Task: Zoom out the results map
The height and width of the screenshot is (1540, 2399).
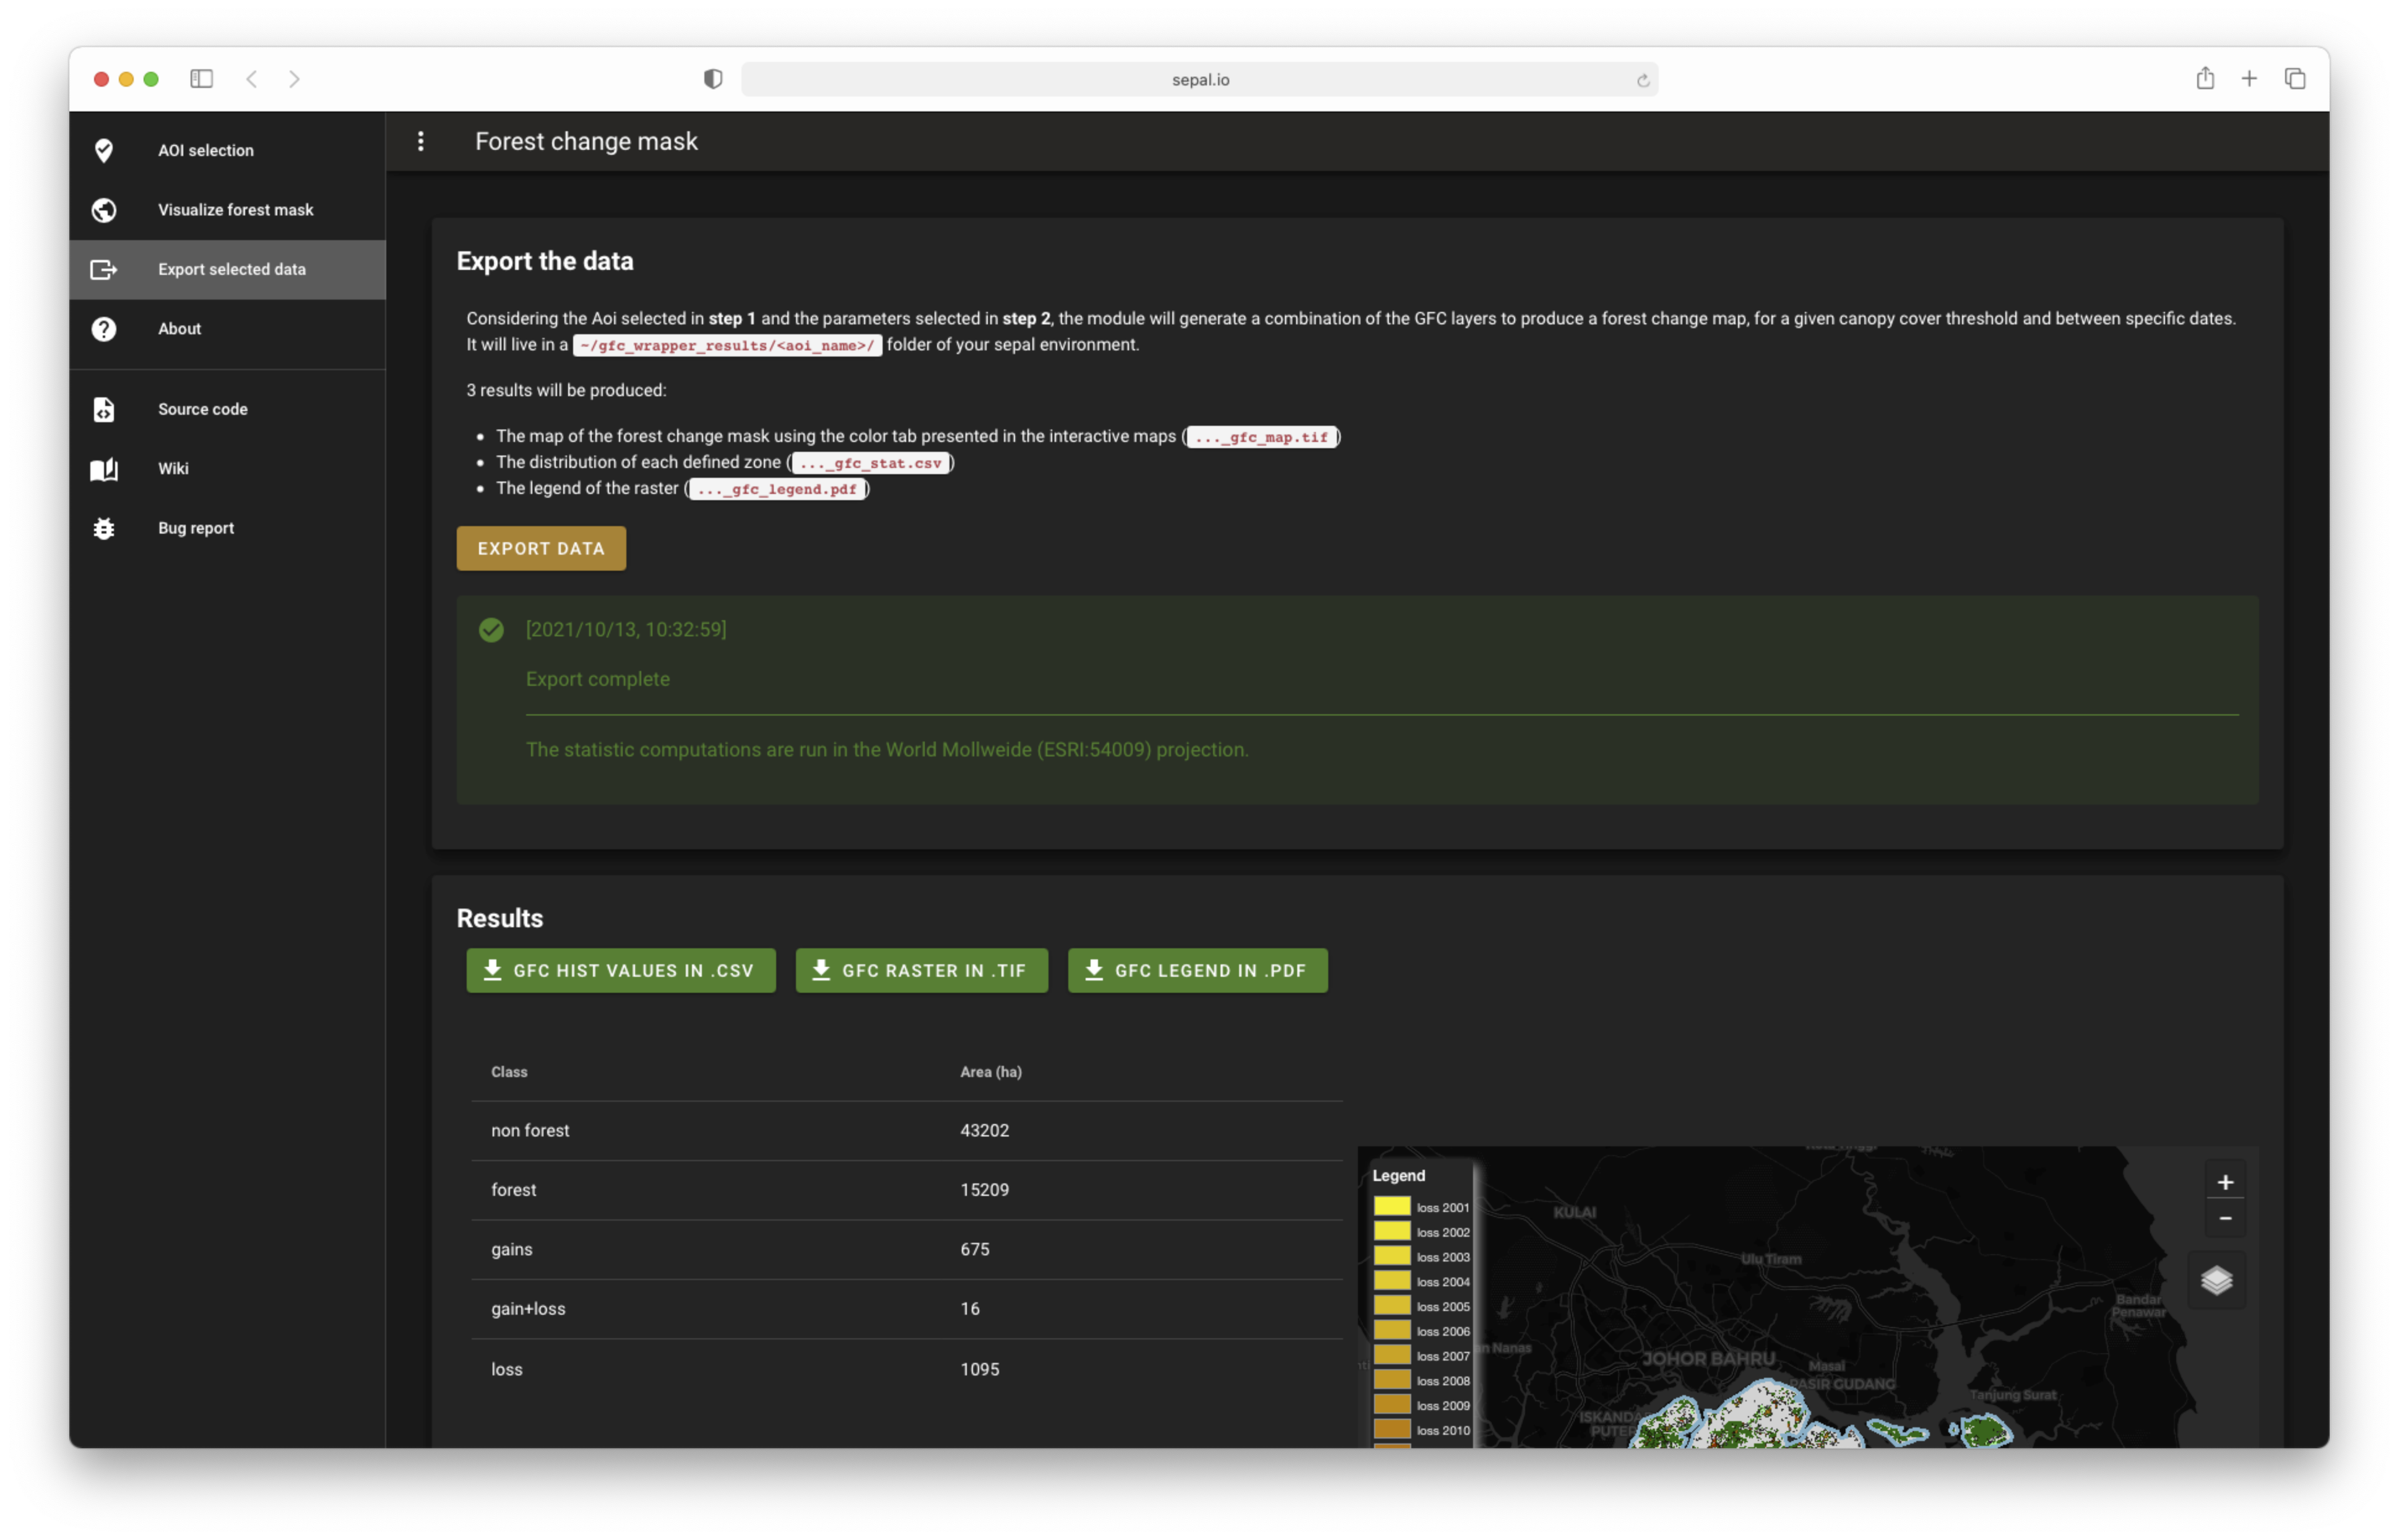Action: tap(2224, 1218)
